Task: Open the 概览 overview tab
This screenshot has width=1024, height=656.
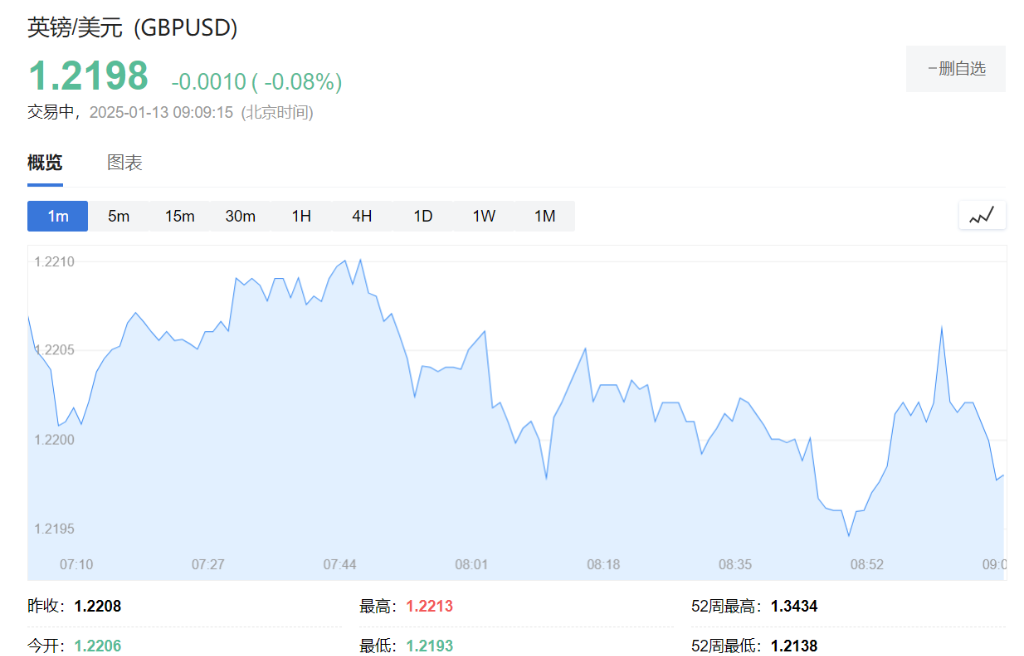Action: (x=45, y=163)
